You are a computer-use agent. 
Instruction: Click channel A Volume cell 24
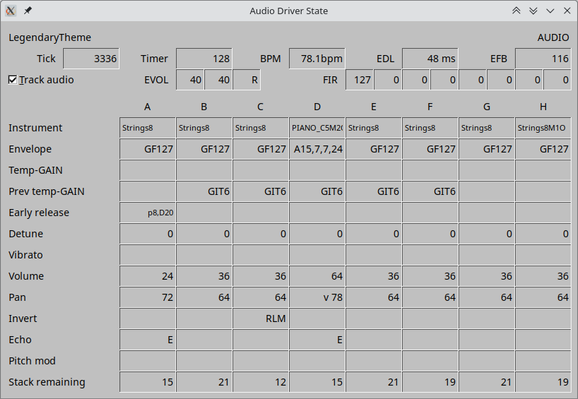click(x=147, y=276)
